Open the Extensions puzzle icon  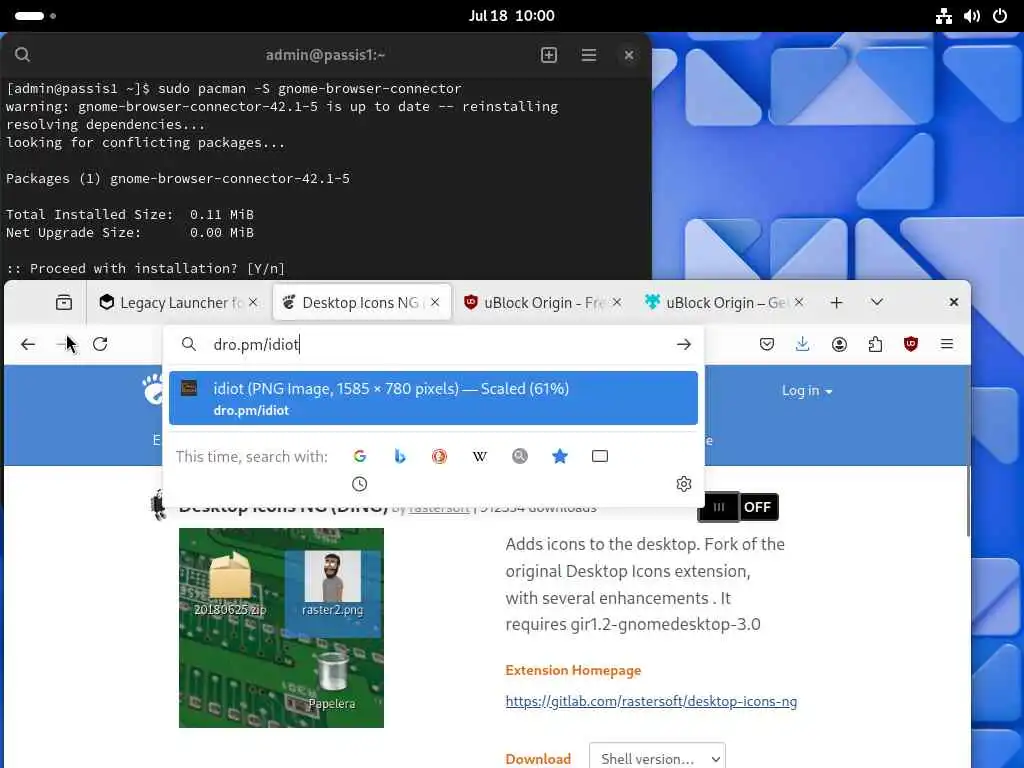click(x=875, y=344)
